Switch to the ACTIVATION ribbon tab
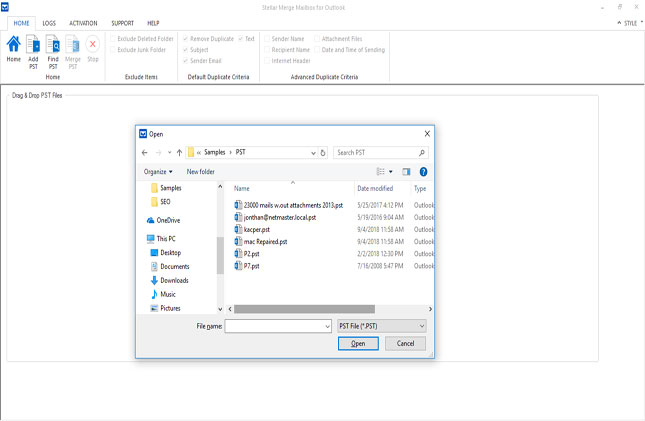 [x=83, y=23]
